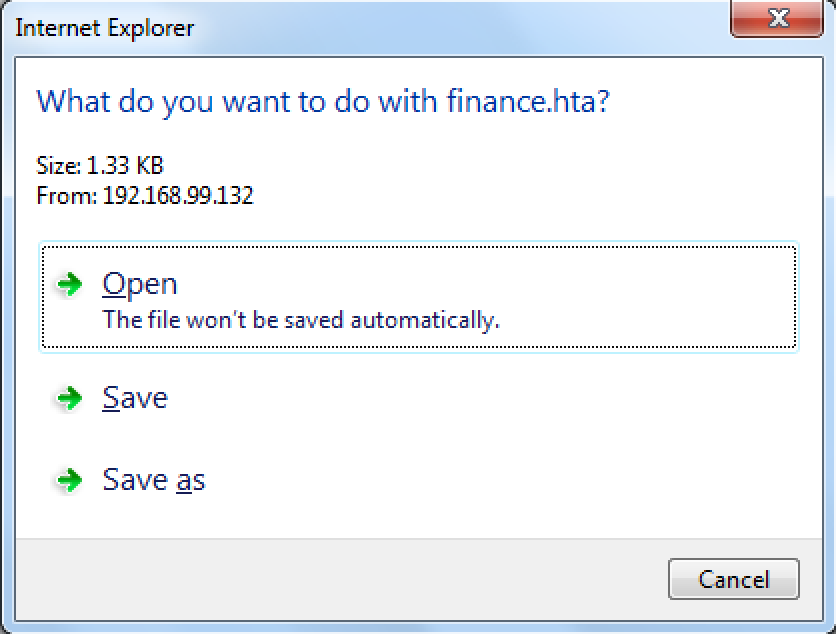The image size is (836, 634).
Task: Click the green arrow beside Save as
Action: [x=69, y=481]
